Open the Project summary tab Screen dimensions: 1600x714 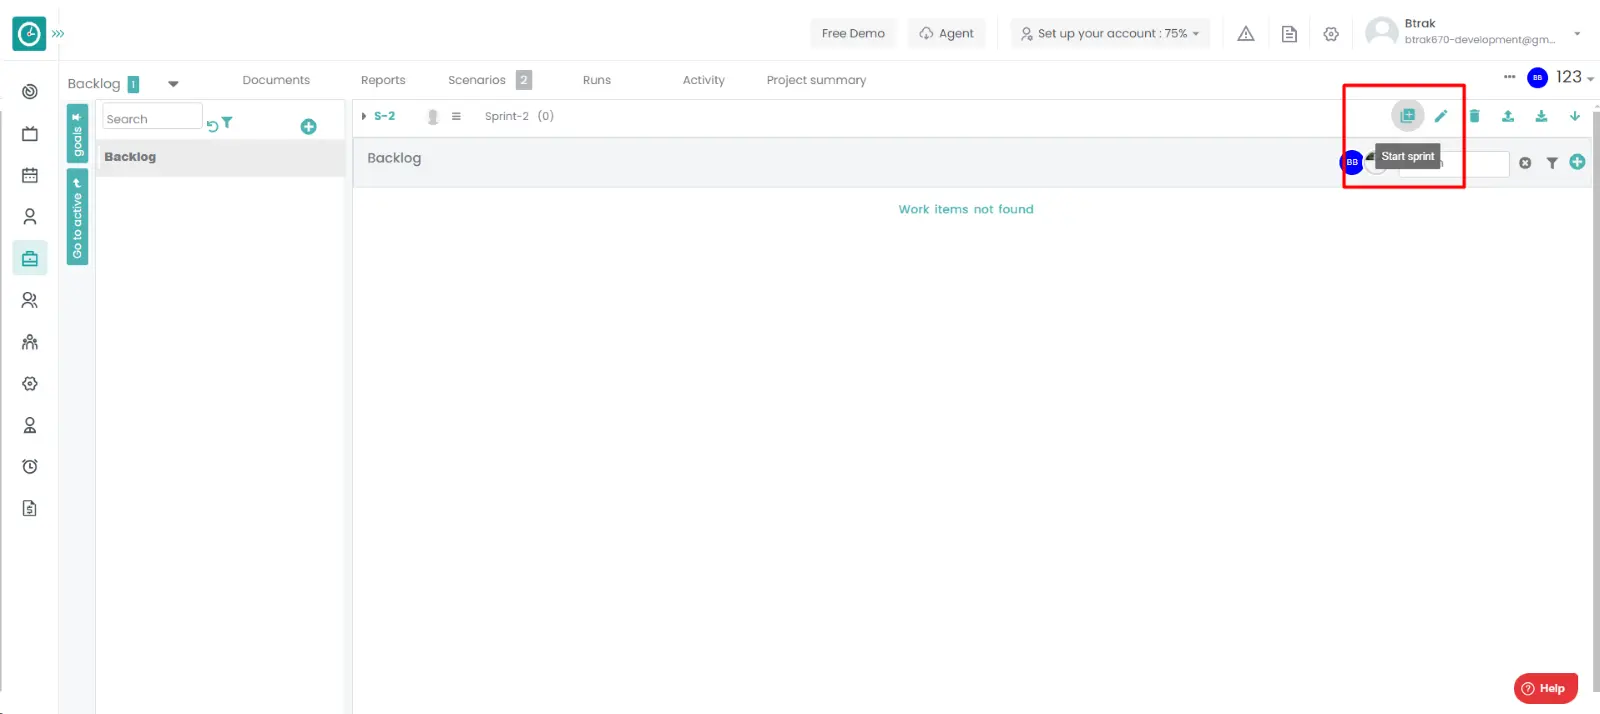tap(816, 80)
